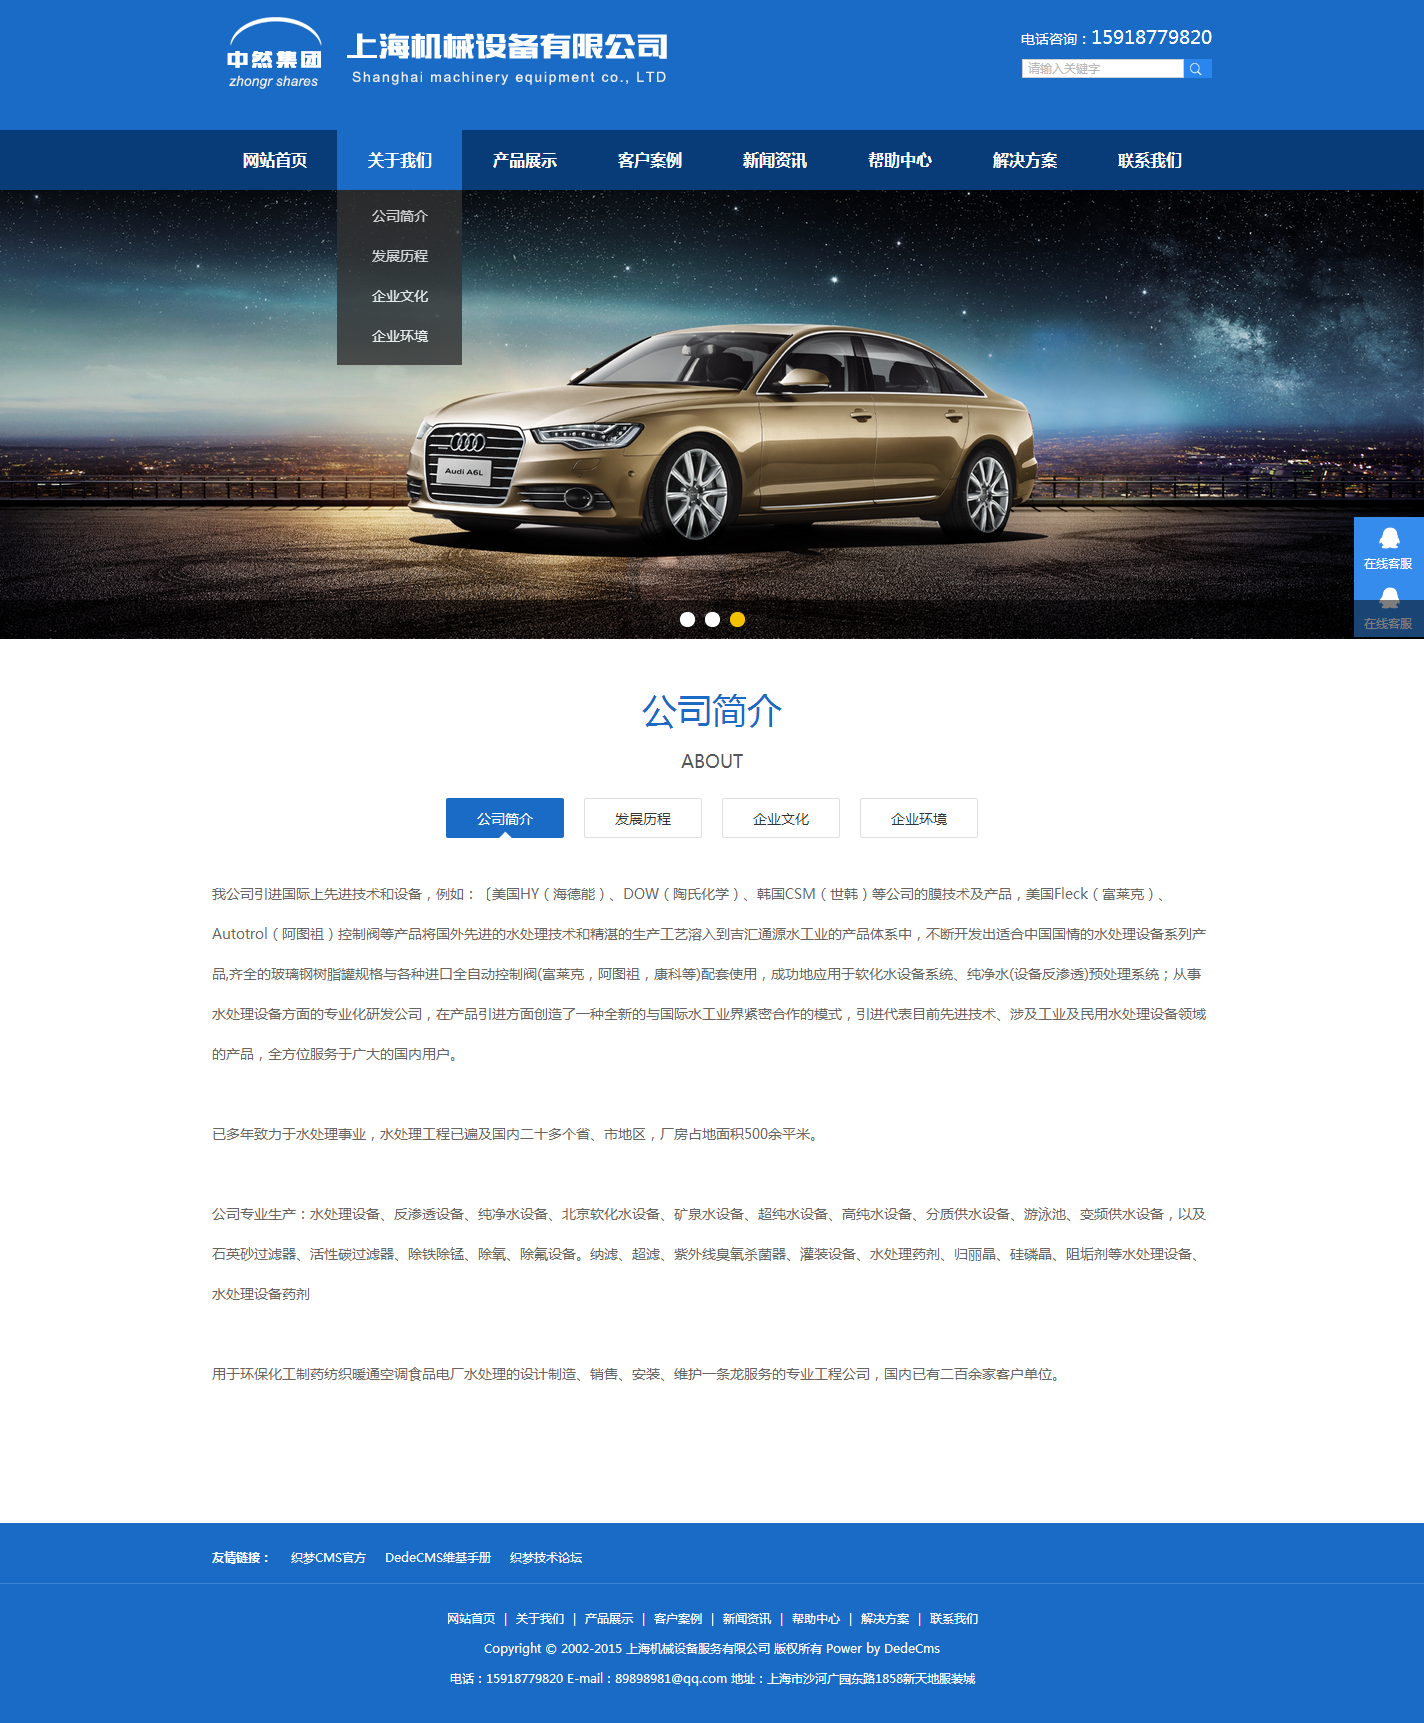Open the DedeCMS维基手册 link

point(438,1557)
